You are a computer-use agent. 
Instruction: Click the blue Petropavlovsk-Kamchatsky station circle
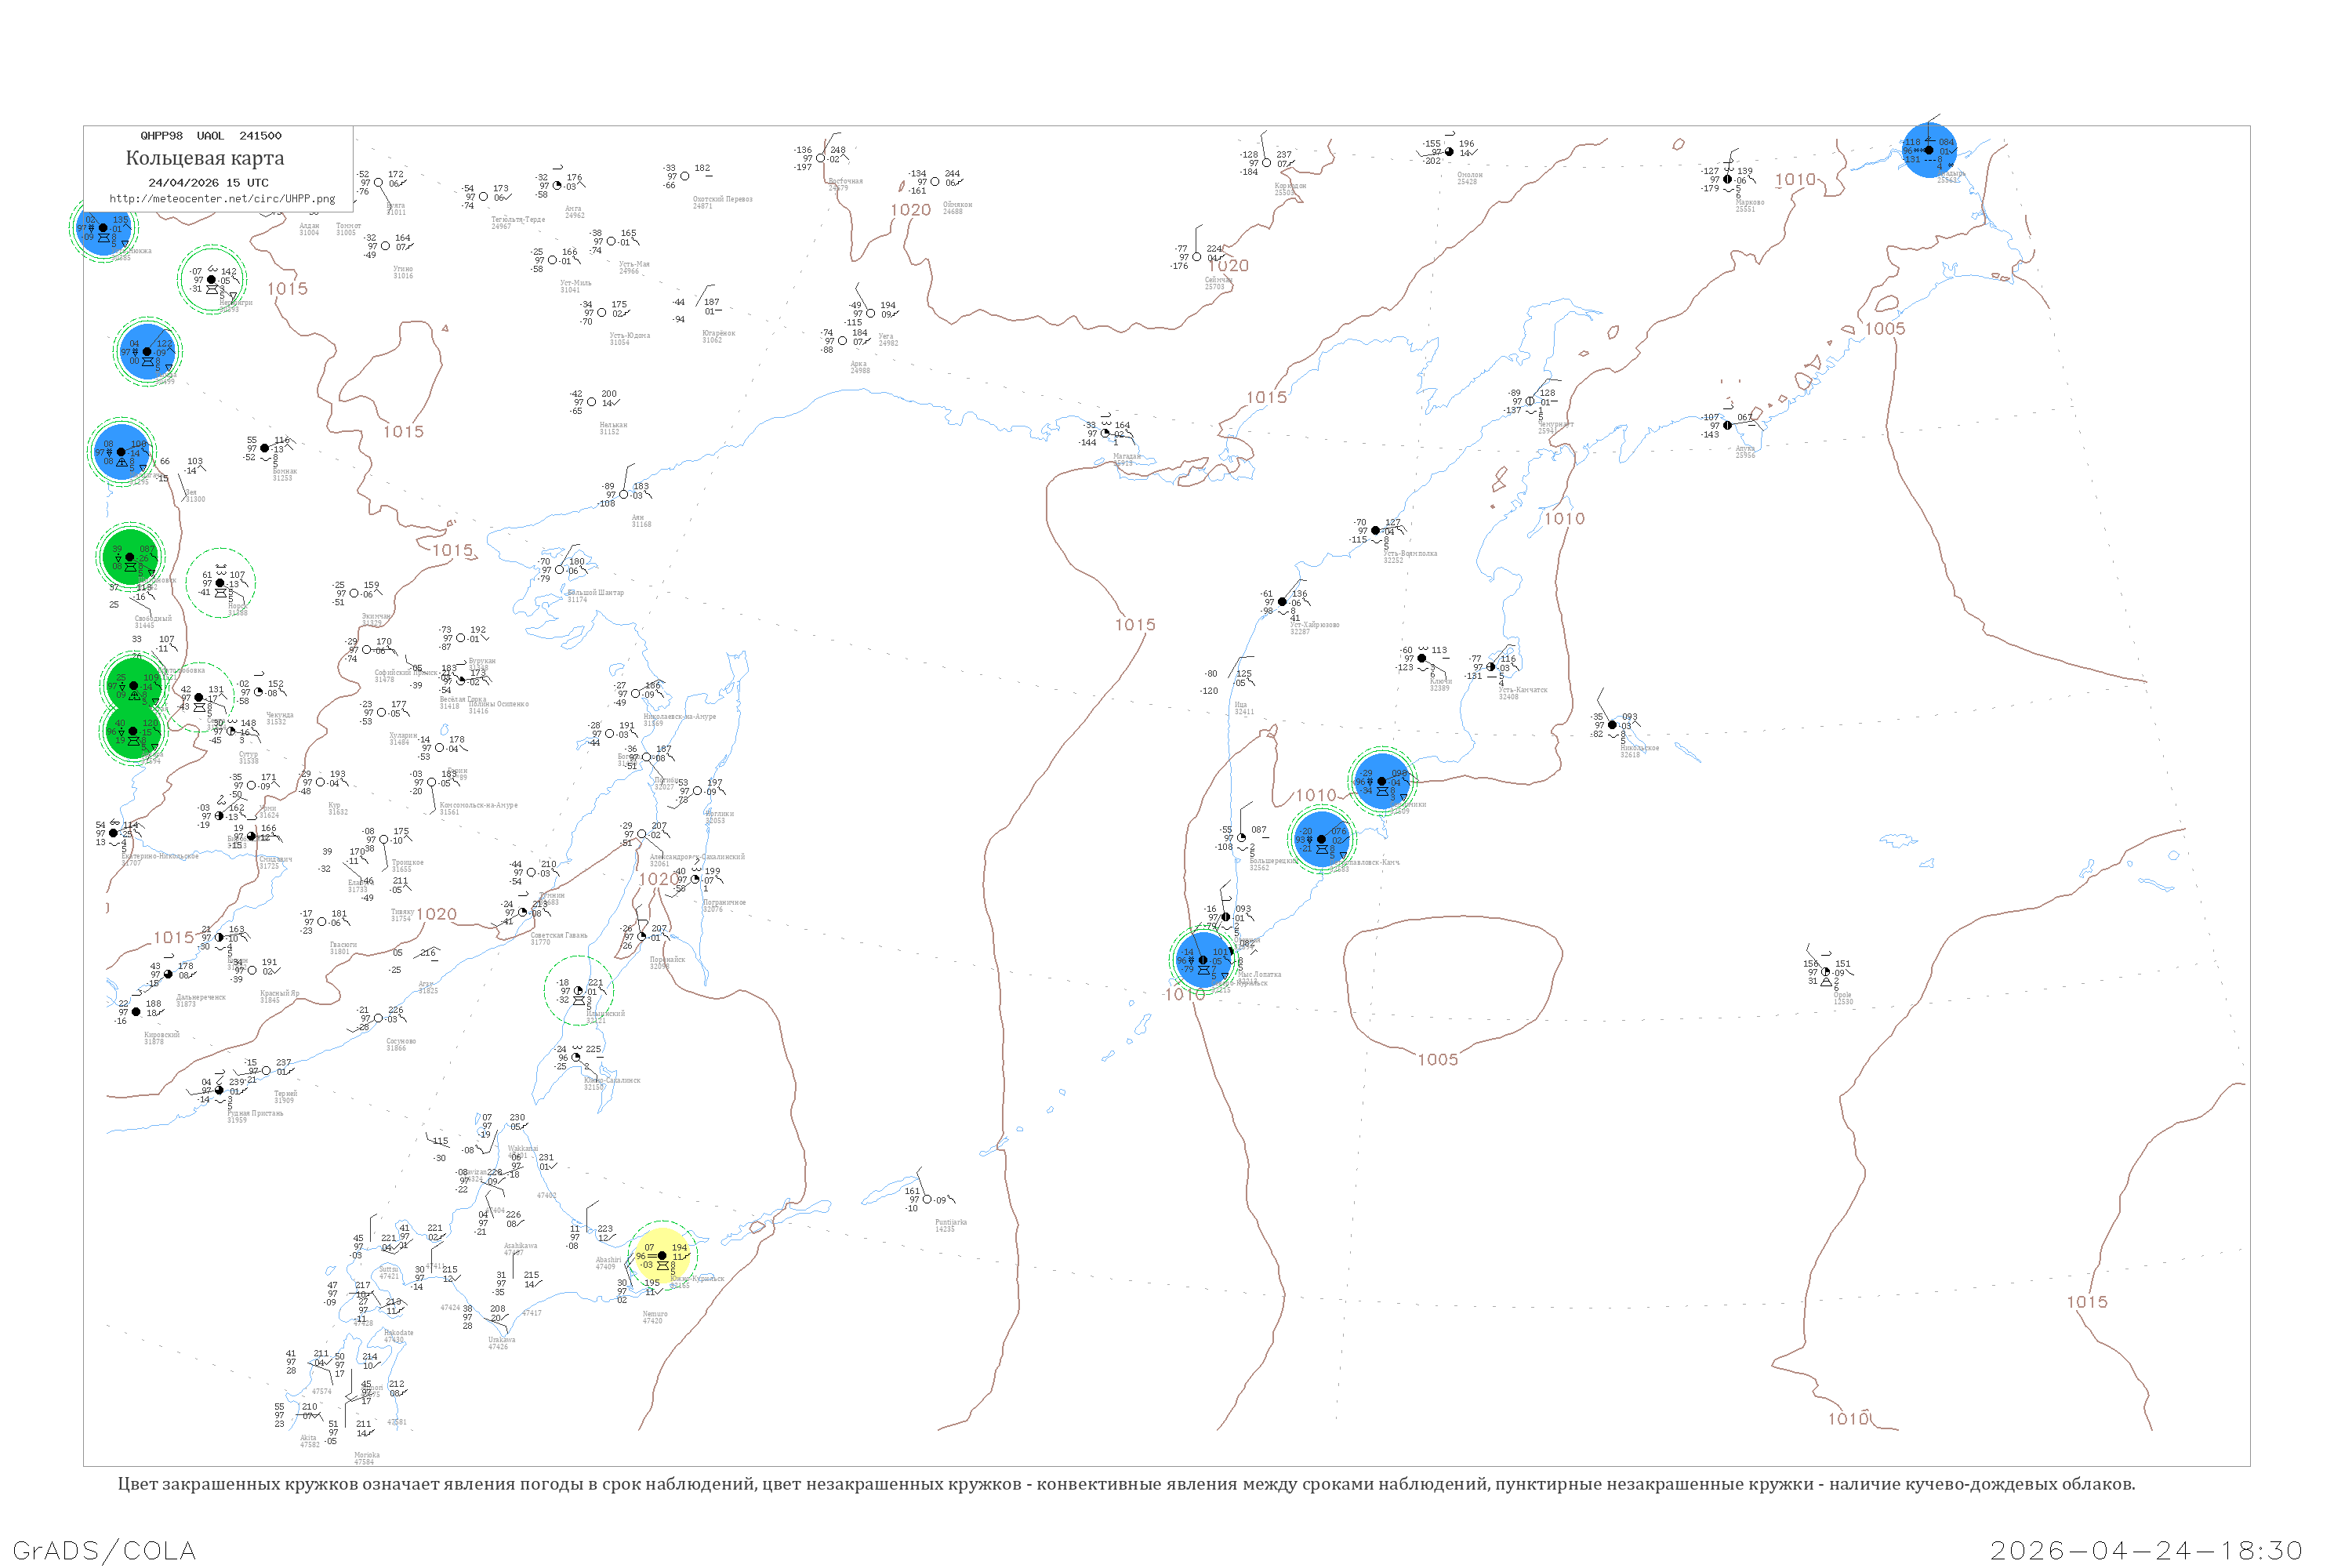tap(1321, 840)
